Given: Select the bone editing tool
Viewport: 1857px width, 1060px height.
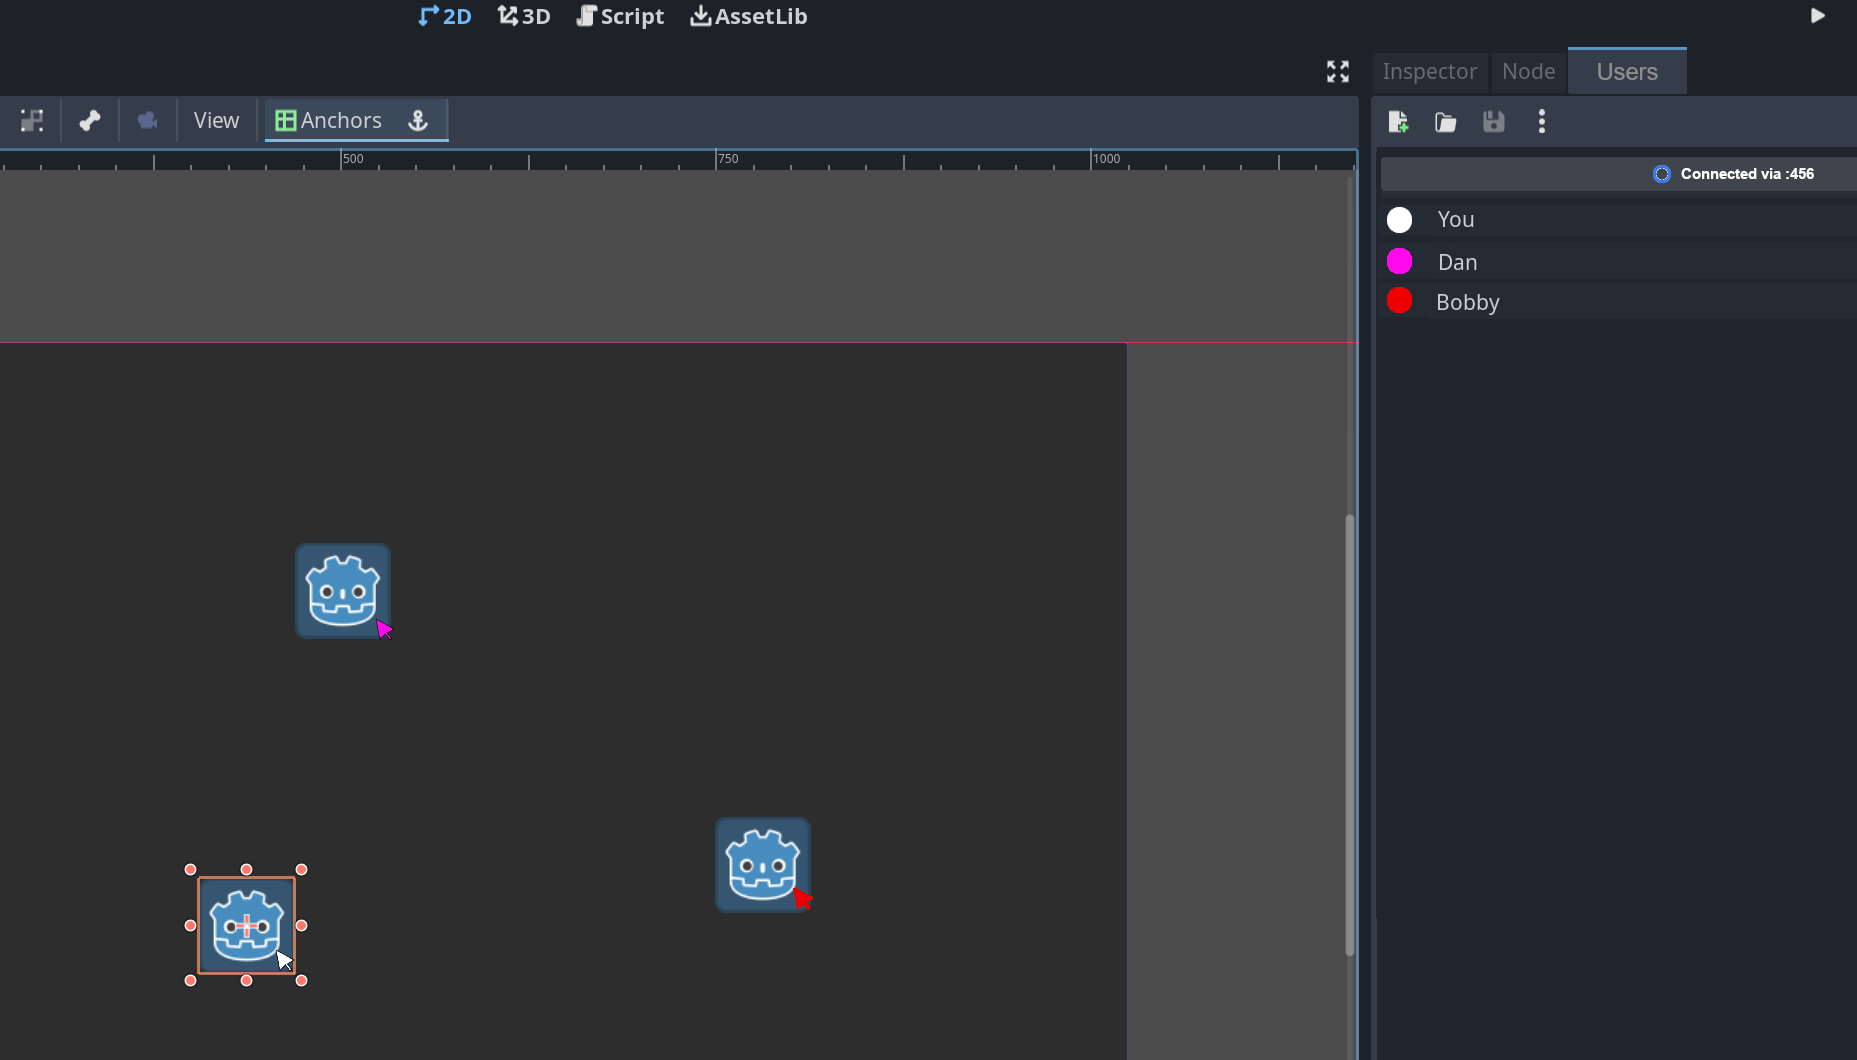Looking at the screenshot, I should pos(89,120).
